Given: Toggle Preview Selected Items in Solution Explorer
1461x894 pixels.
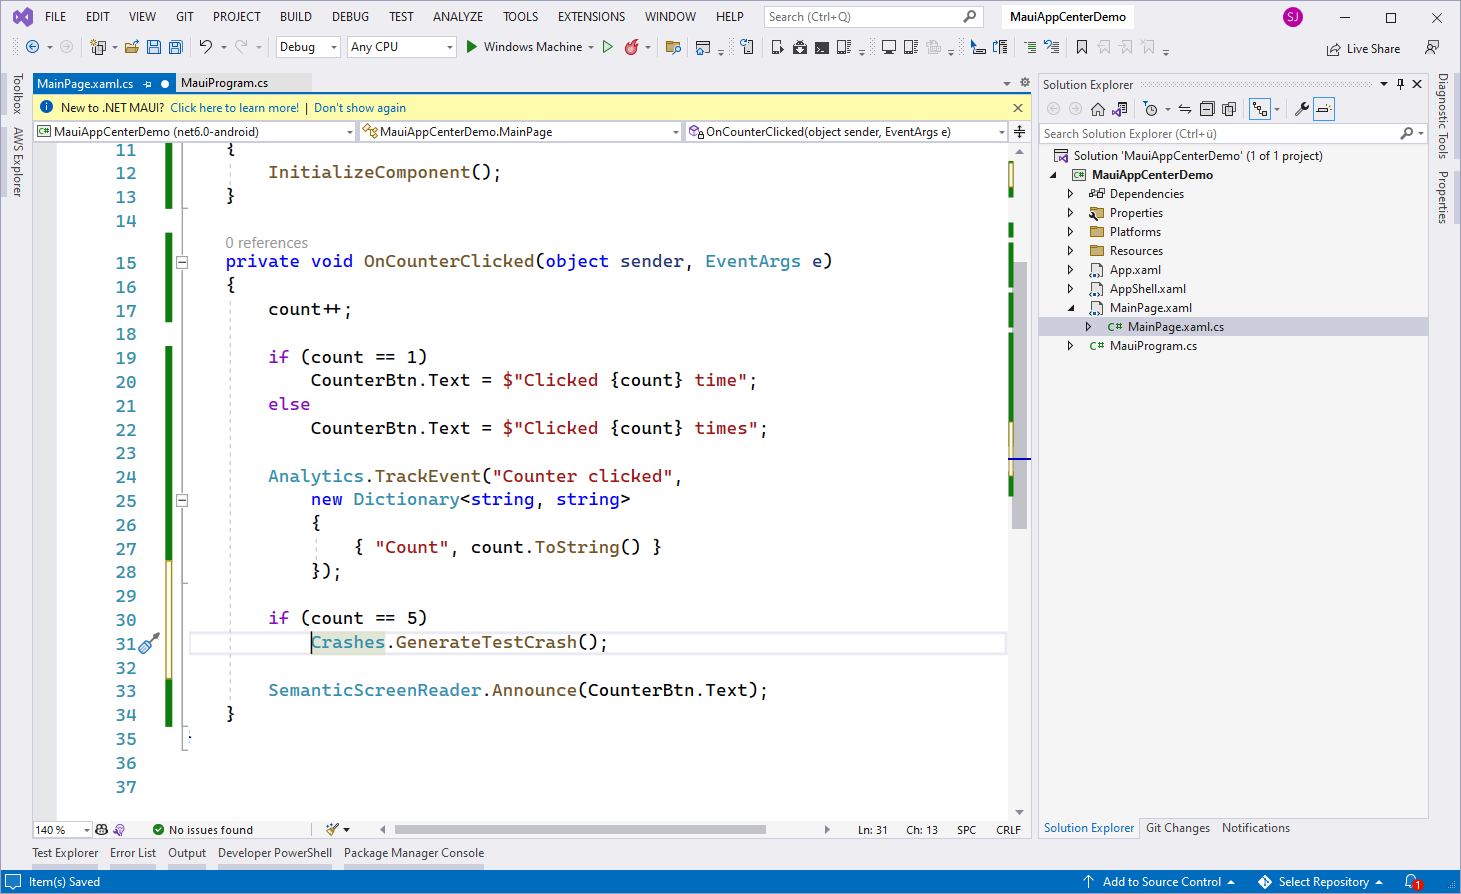Looking at the screenshot, I should pyautogui.click(x=1324, y=109).
